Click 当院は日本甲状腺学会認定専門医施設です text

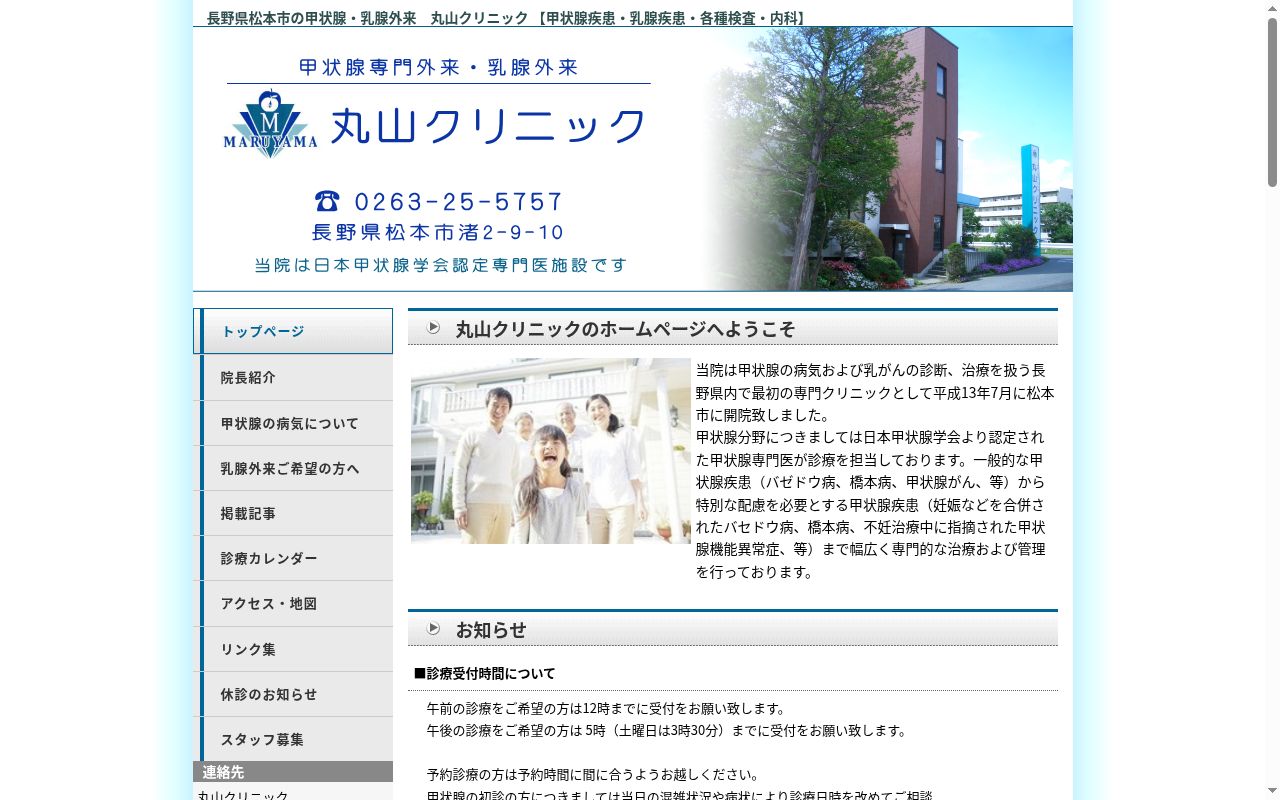(441, 265)
